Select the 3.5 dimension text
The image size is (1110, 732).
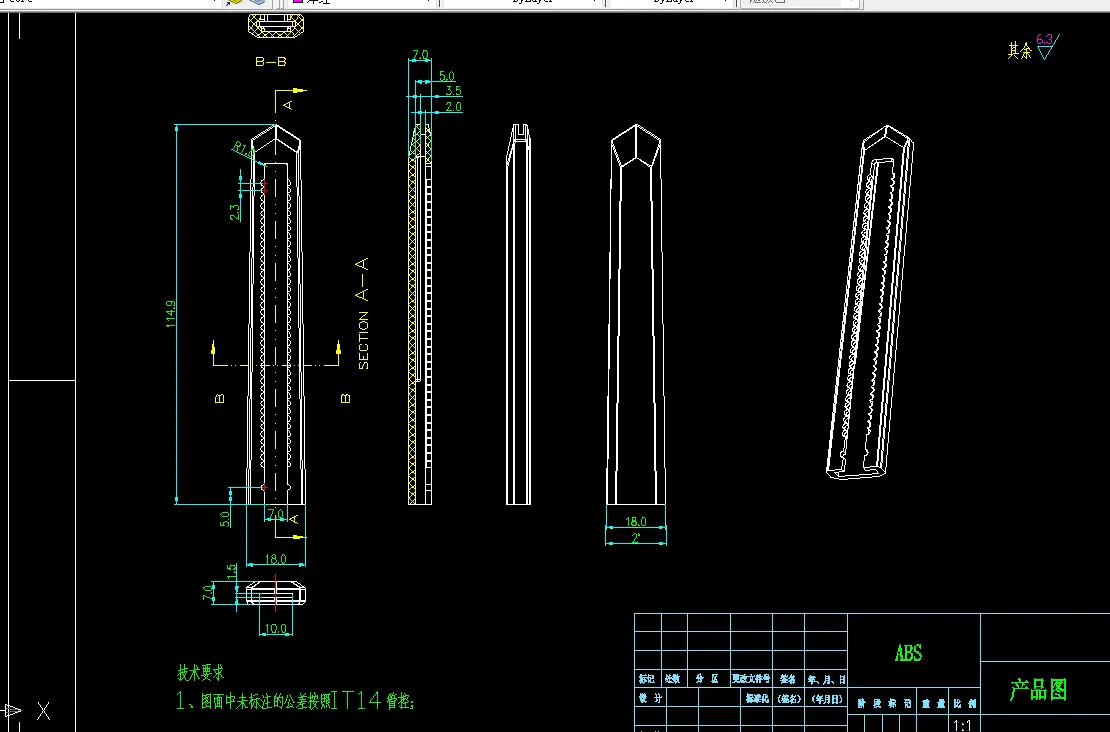(453, 91)
